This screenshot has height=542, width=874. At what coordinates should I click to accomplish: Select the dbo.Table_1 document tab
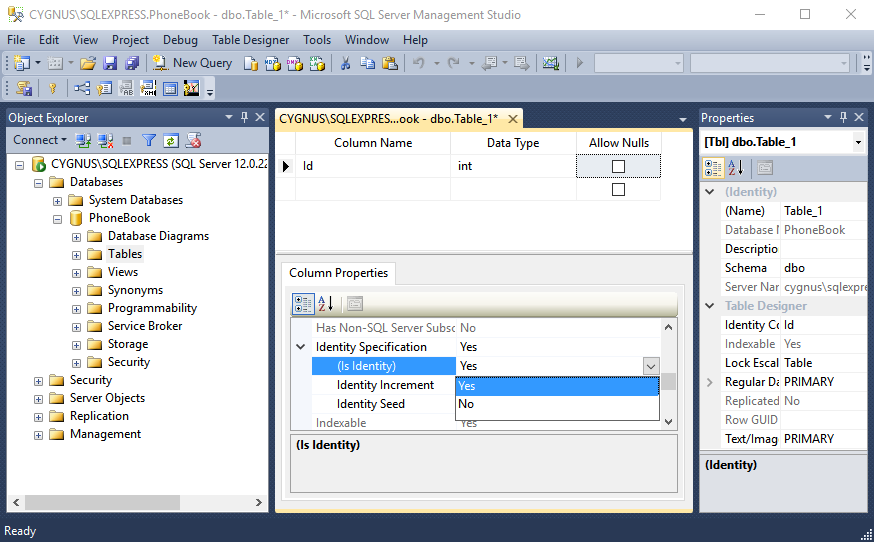click(389, 119)
